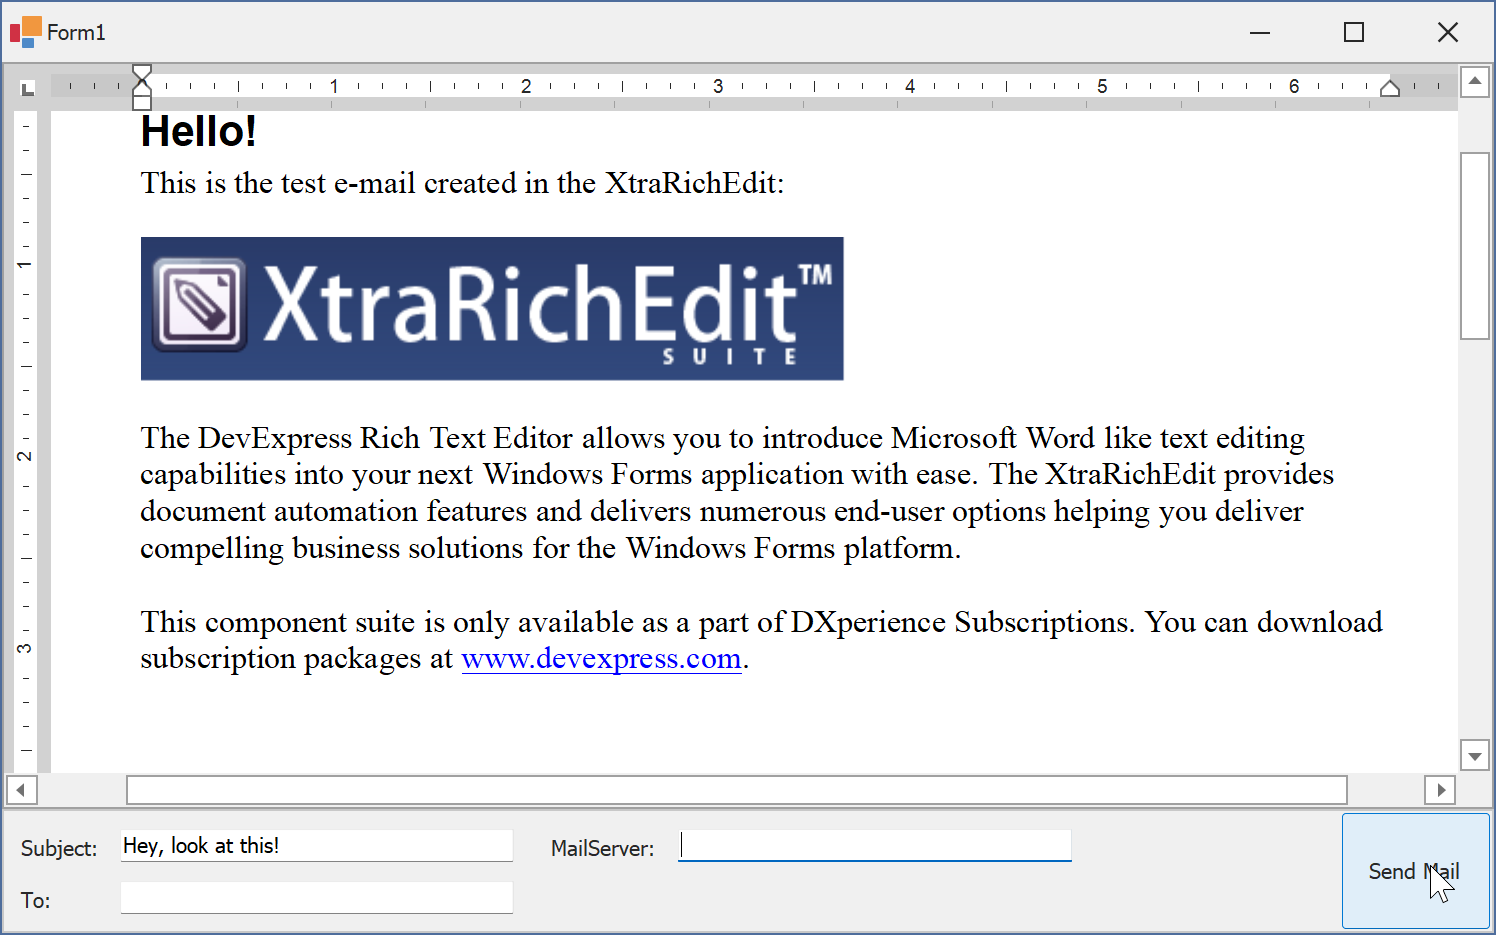1496x935 pixels.
Task: Click the 'This is the test e-mail' line
Action: 462,183
